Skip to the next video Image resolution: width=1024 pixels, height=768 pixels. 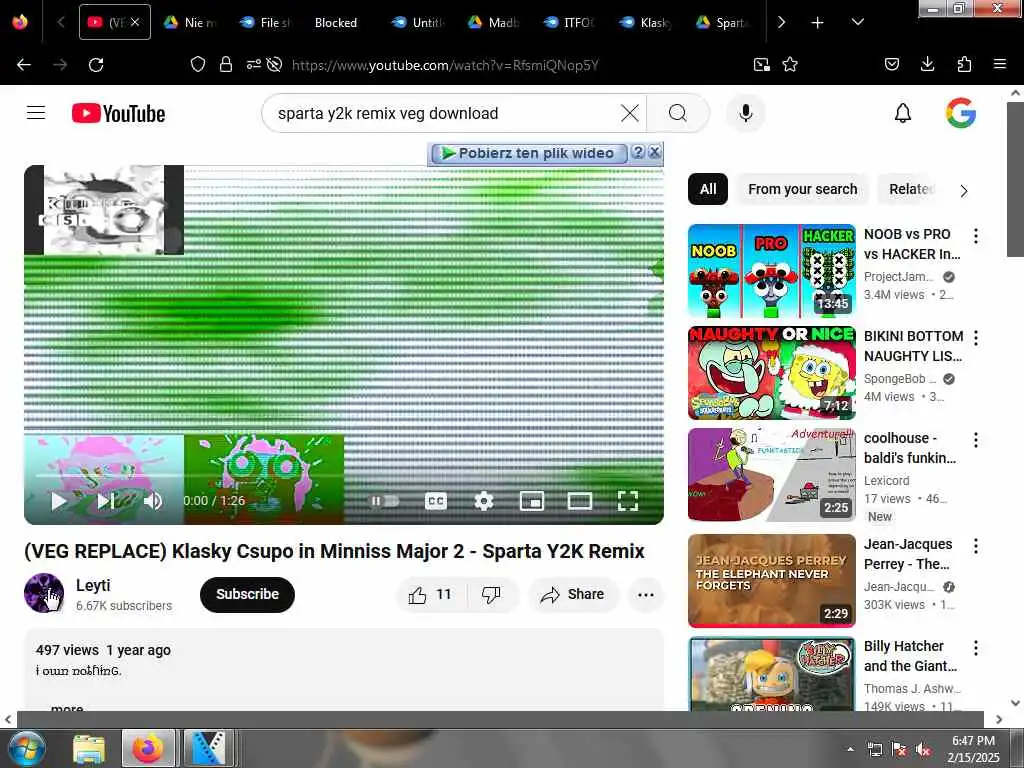point(105,501)
